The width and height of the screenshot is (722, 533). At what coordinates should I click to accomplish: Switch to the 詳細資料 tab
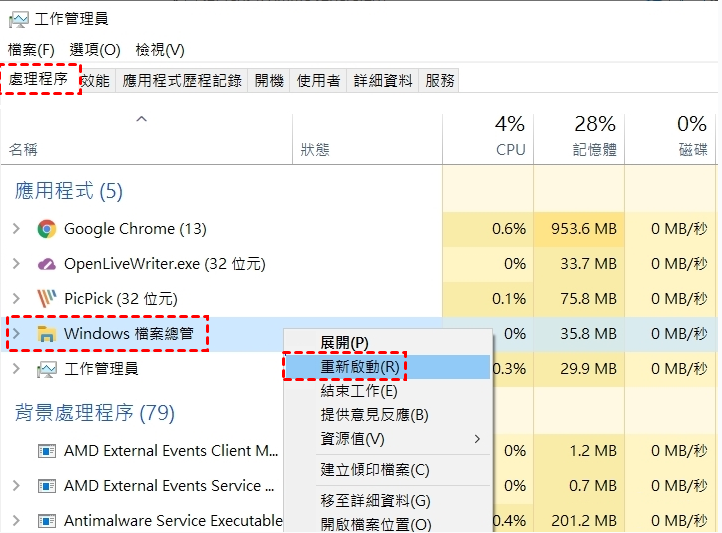tap(383, 81)
